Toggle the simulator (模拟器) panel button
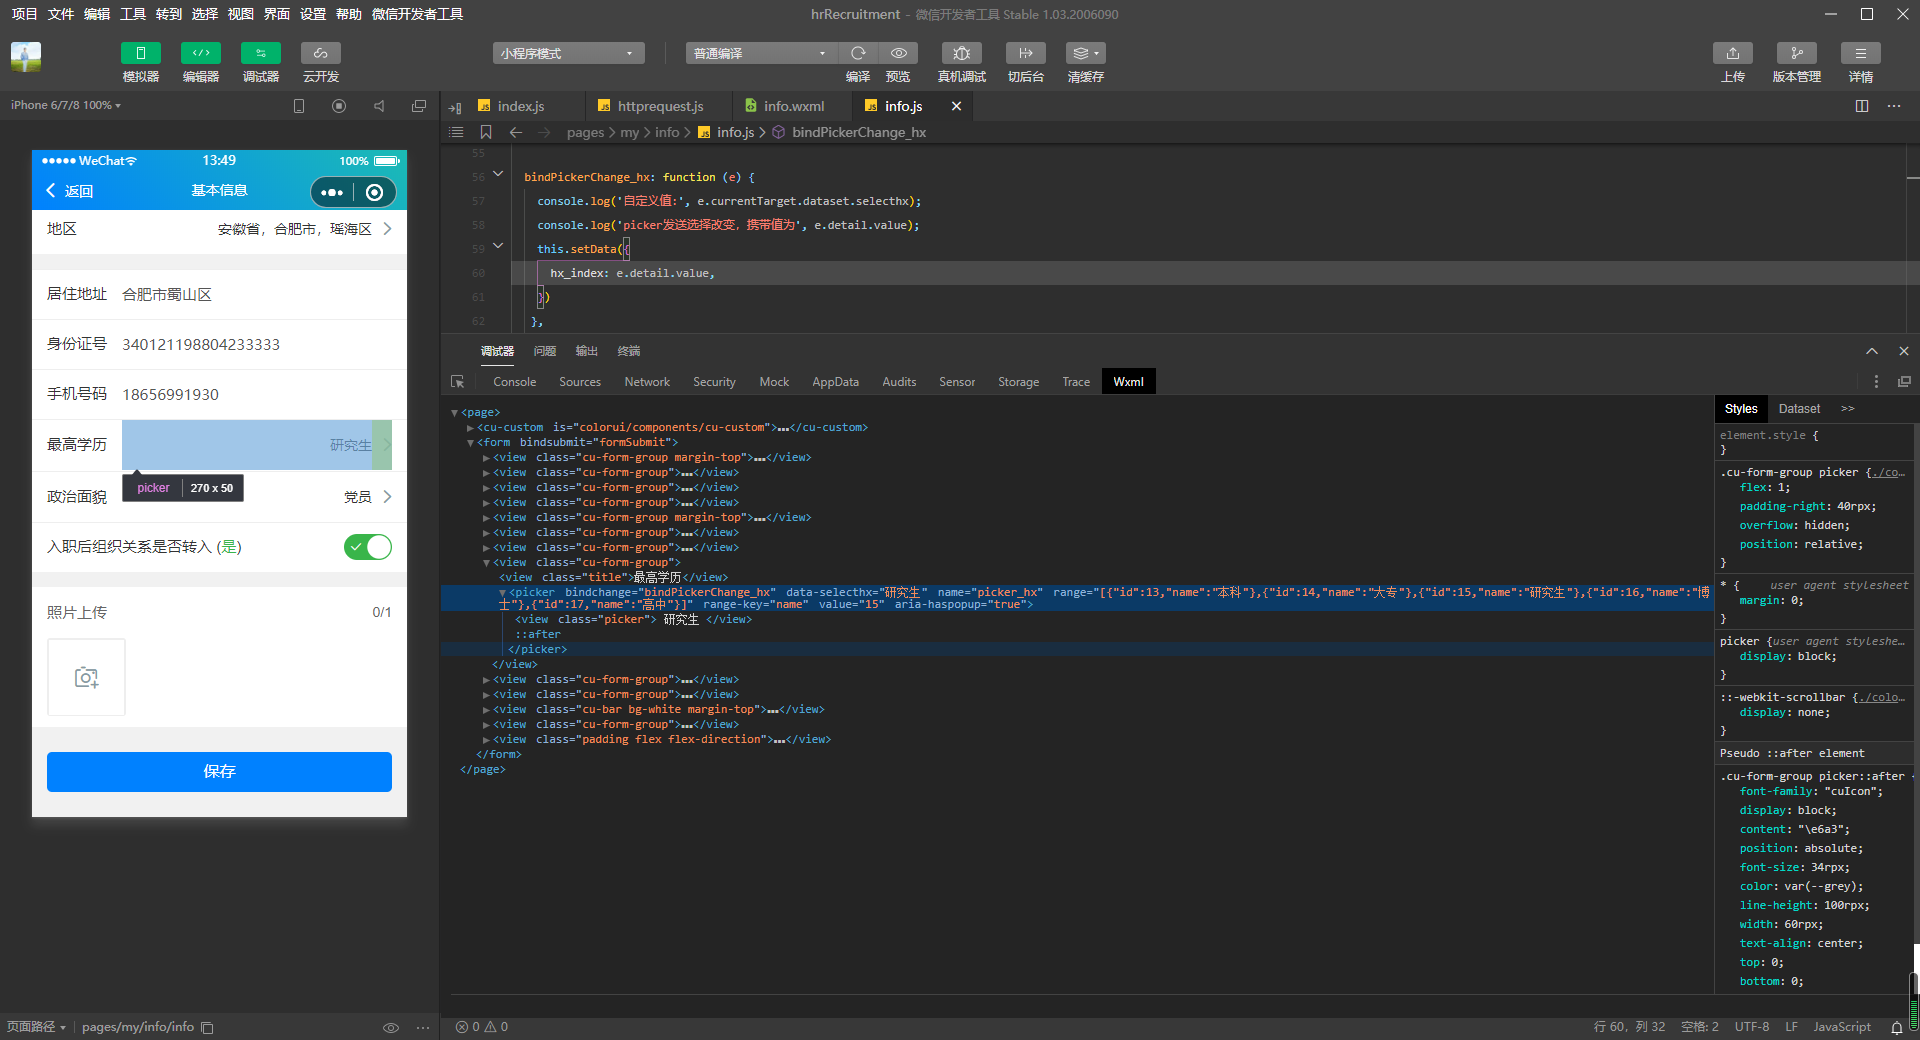The height and width of the screenshot is (1040, 1920). (x=140, y=53)
